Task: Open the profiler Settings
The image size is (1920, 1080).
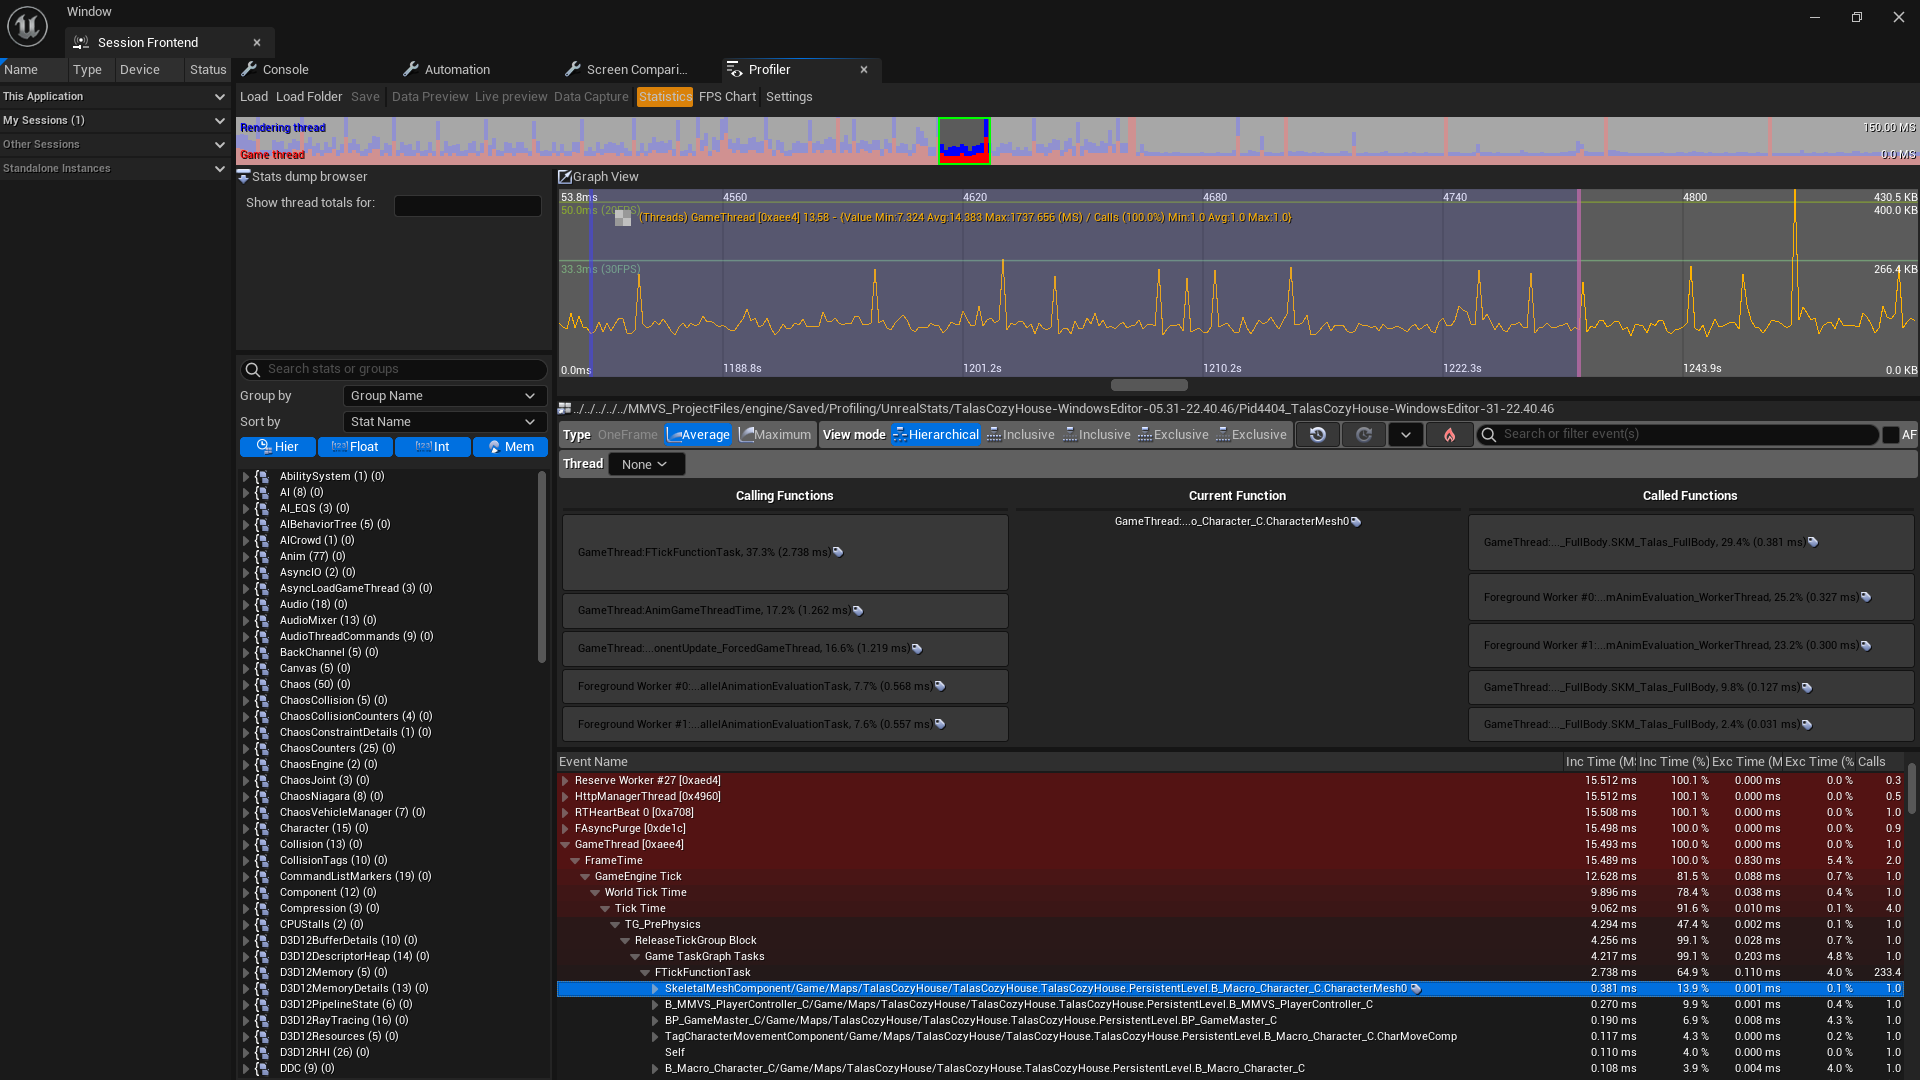Action: (x=789, y=97)
